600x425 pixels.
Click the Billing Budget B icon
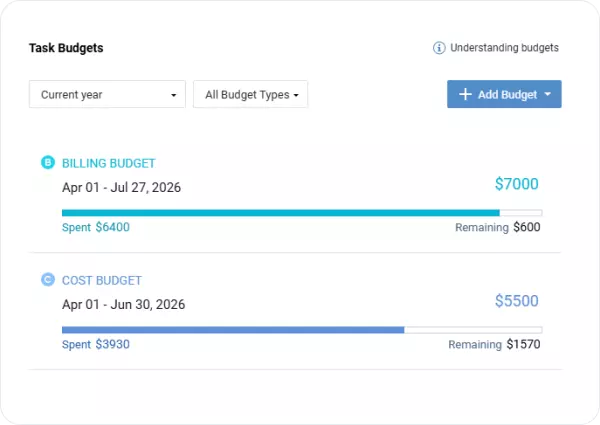48,162
